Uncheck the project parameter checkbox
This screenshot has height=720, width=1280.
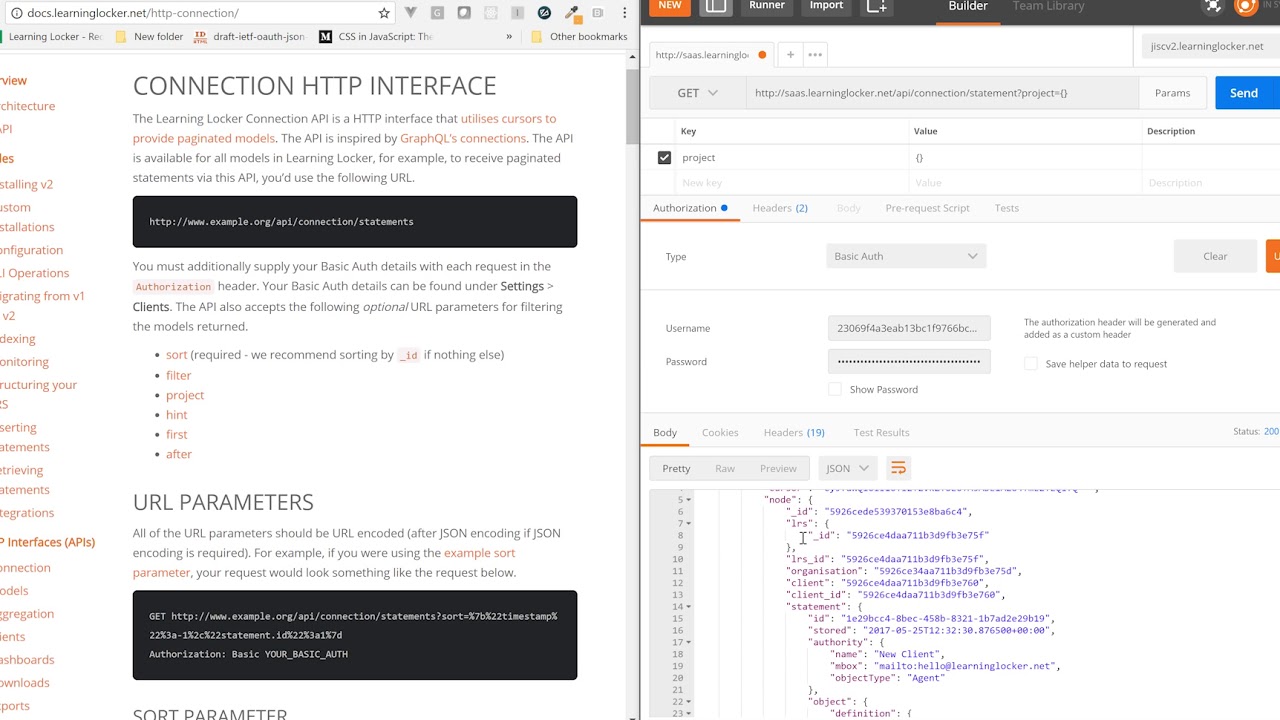(x=664, y=157)
